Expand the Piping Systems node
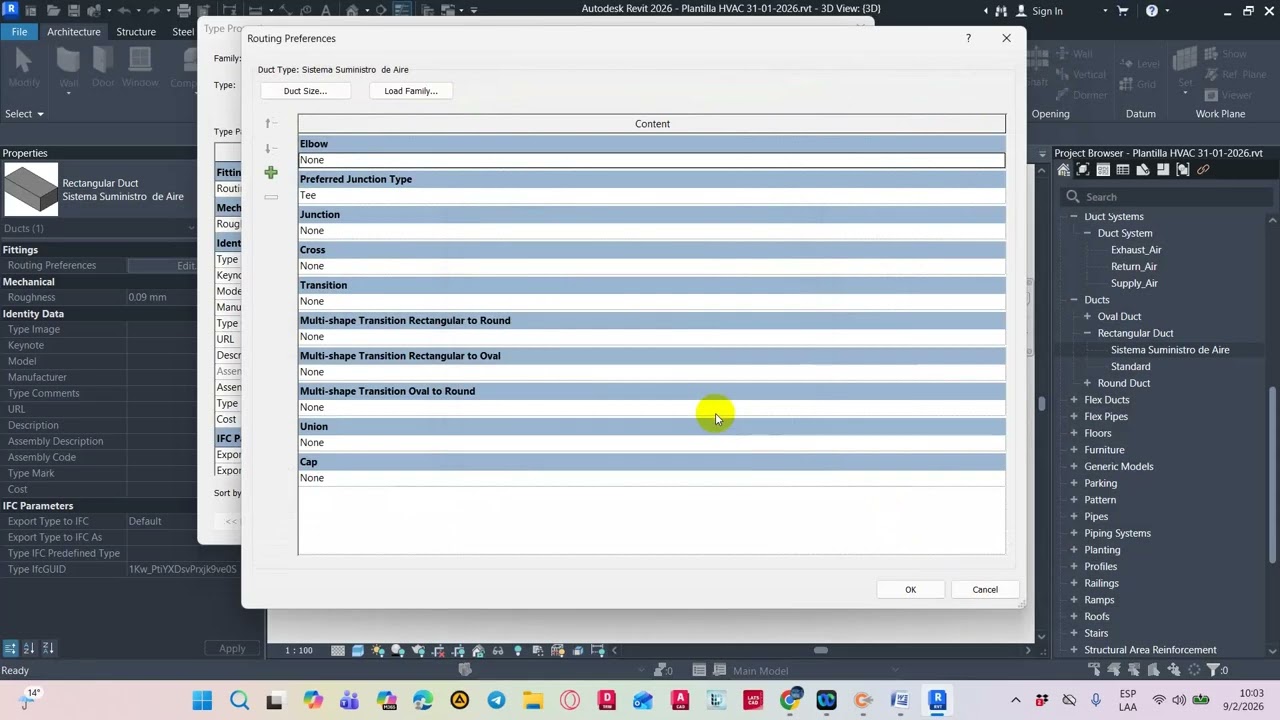 (1074, 533)
